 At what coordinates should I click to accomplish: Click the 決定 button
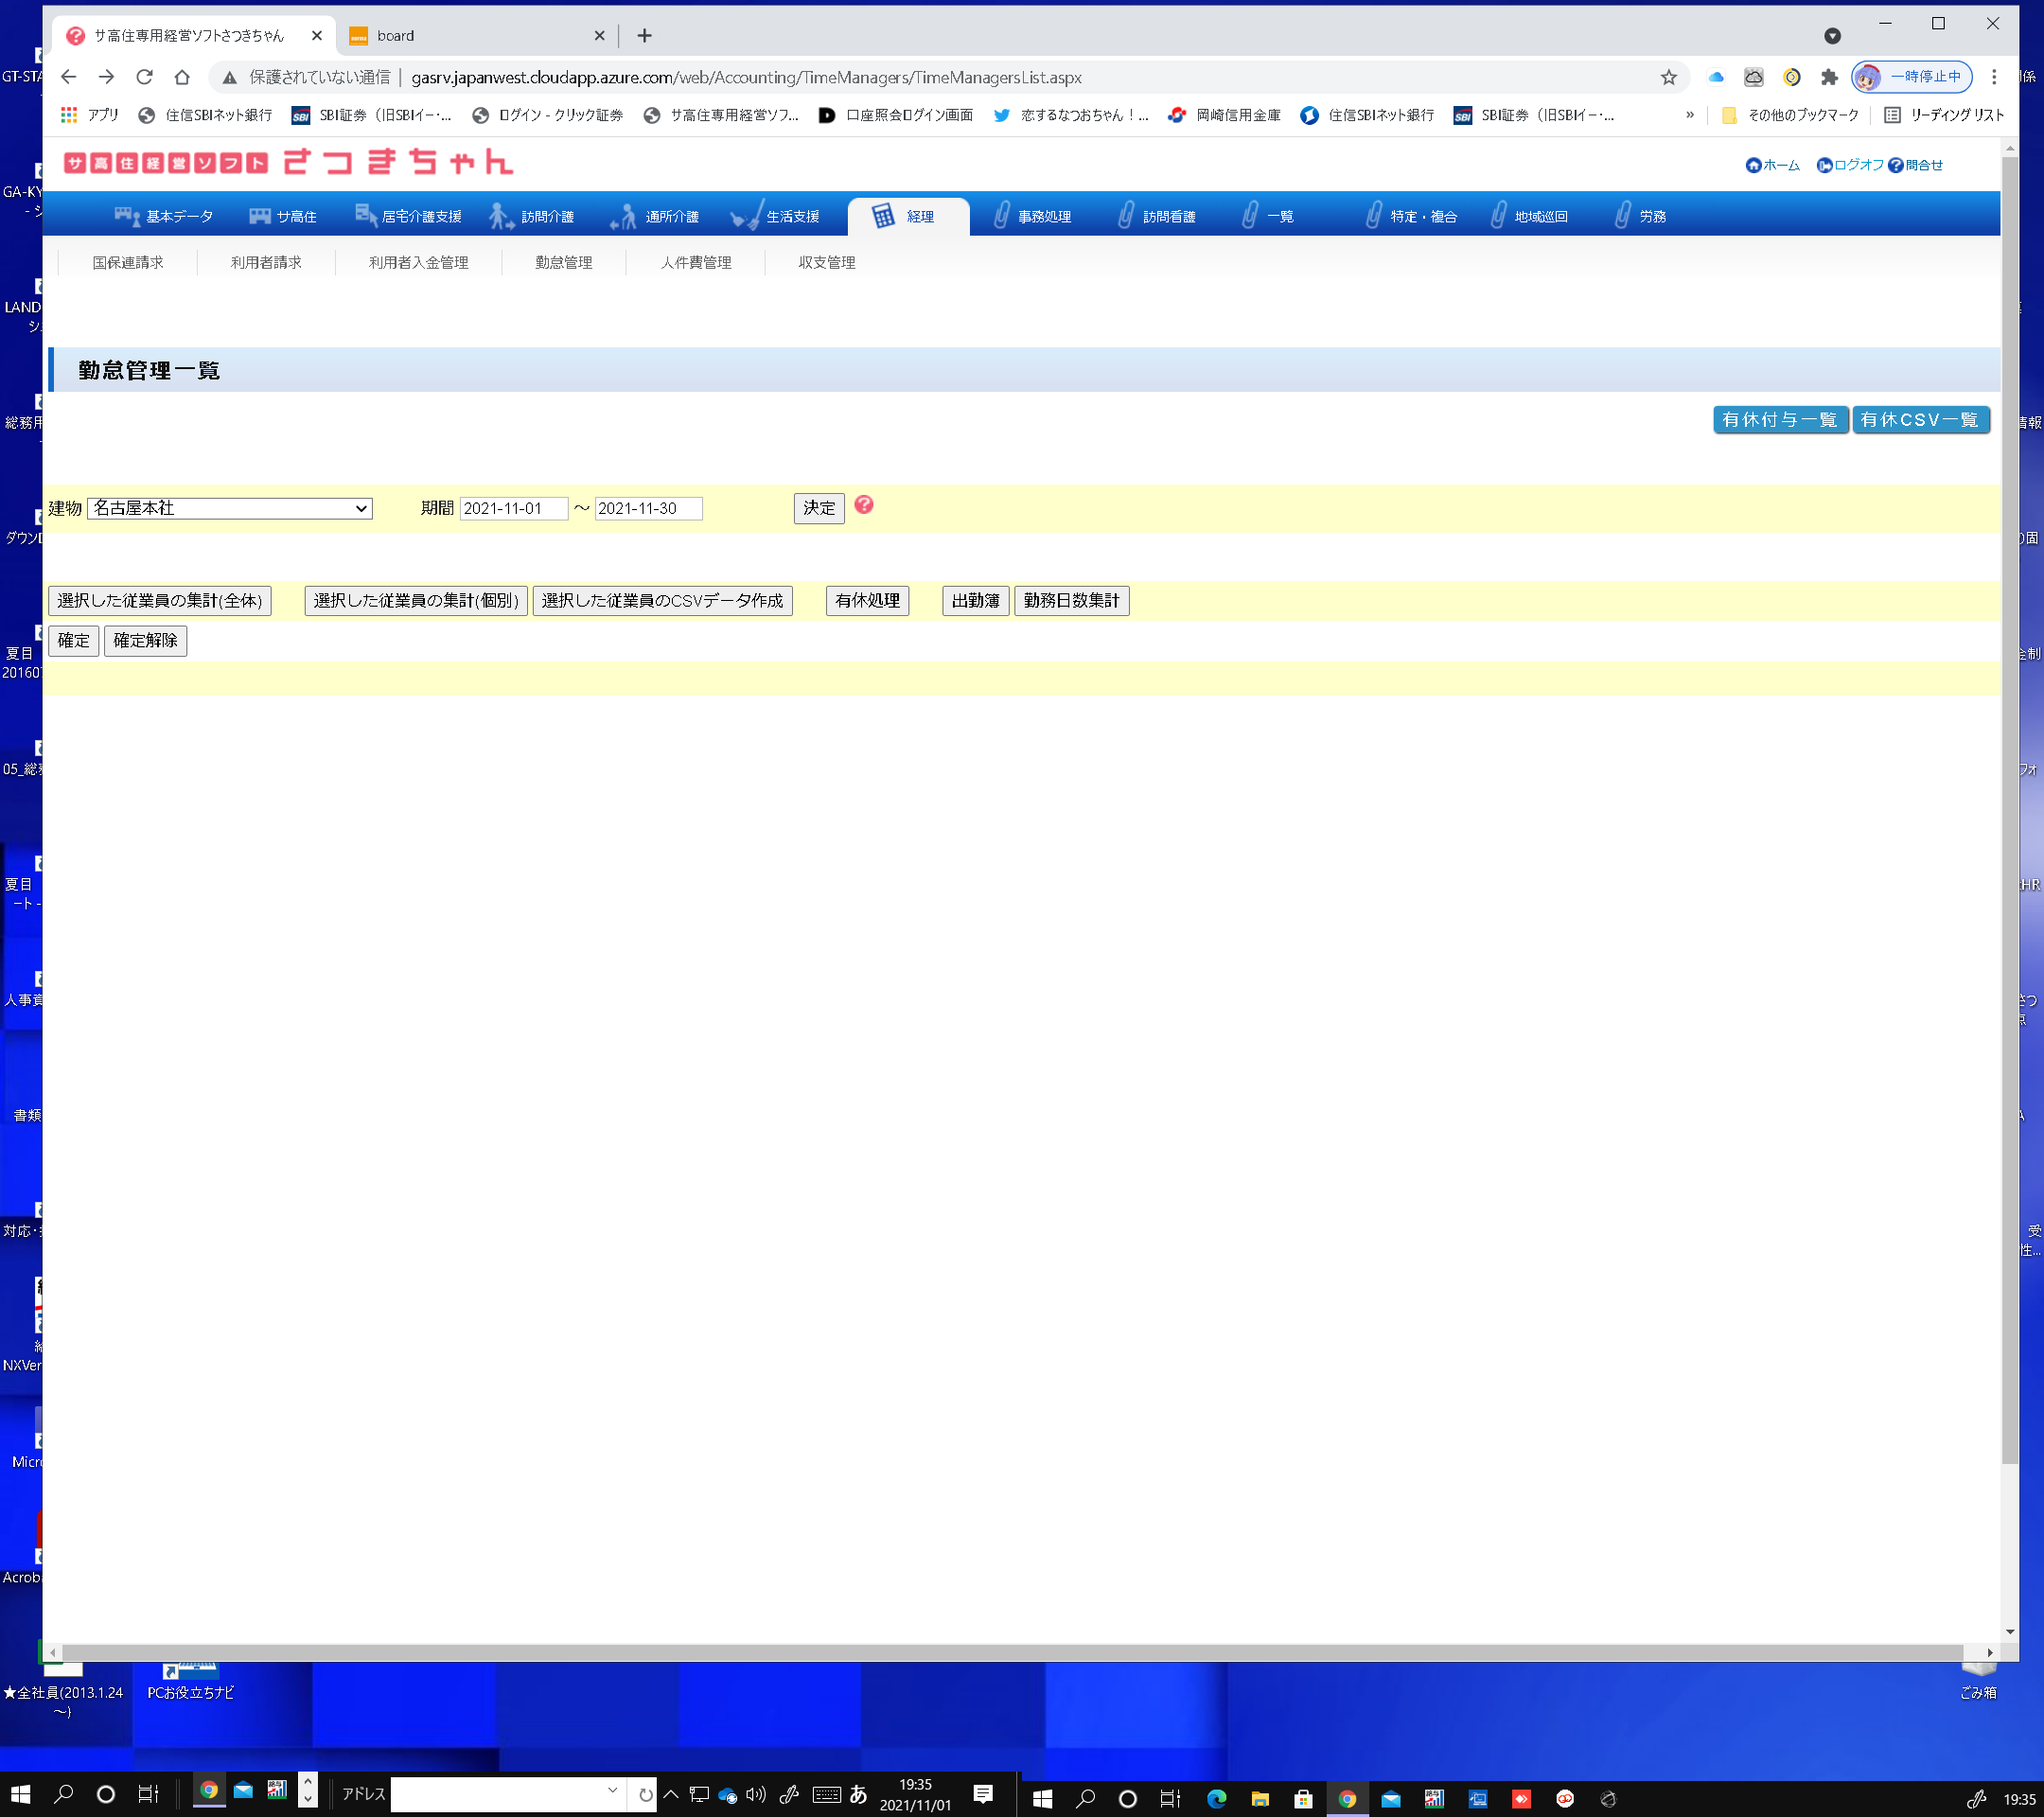click(x=818, y=508)
